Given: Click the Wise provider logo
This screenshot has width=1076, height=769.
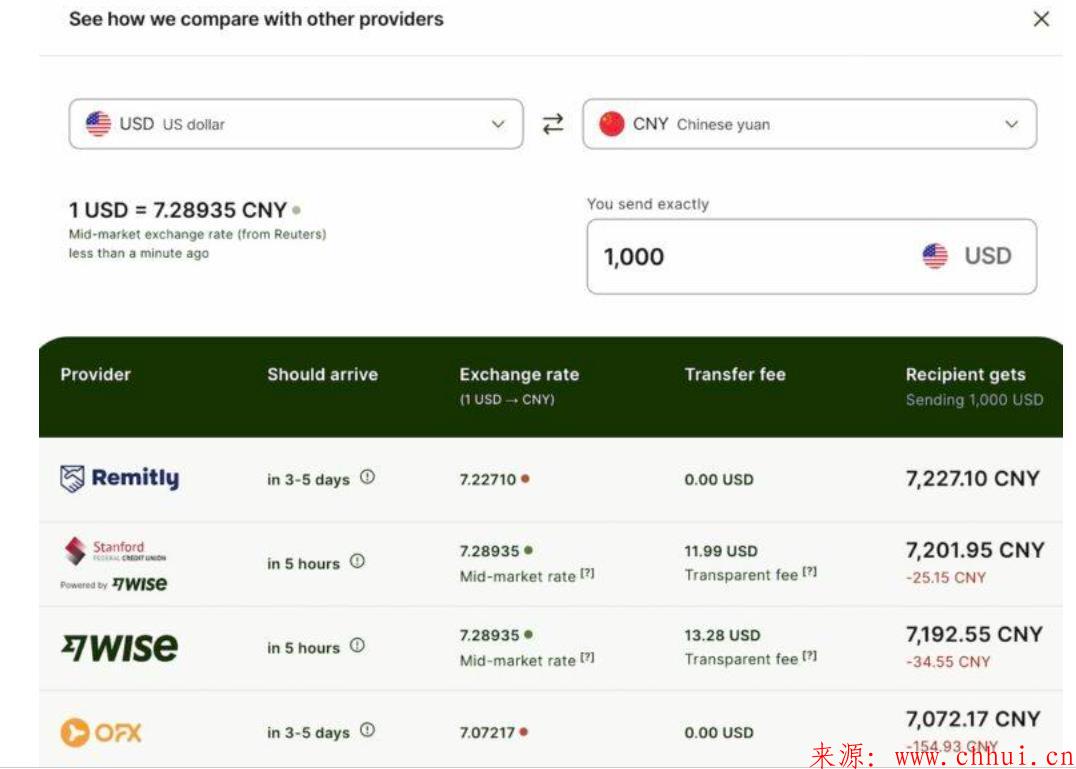Looking at the screenshot, I should coord(119,648).
